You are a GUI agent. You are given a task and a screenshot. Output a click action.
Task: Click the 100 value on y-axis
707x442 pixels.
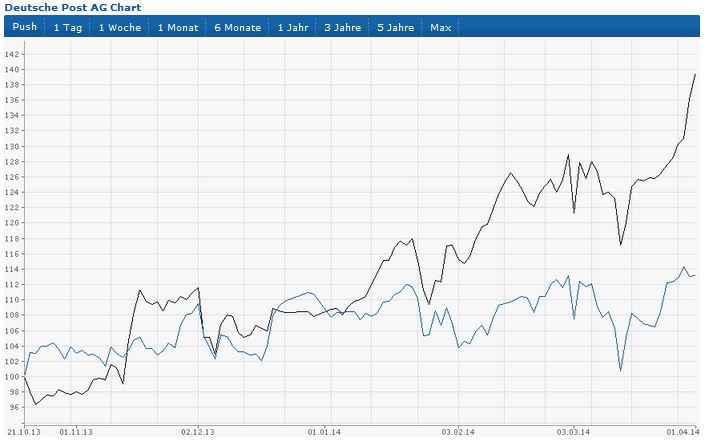[x=12, y=377]
